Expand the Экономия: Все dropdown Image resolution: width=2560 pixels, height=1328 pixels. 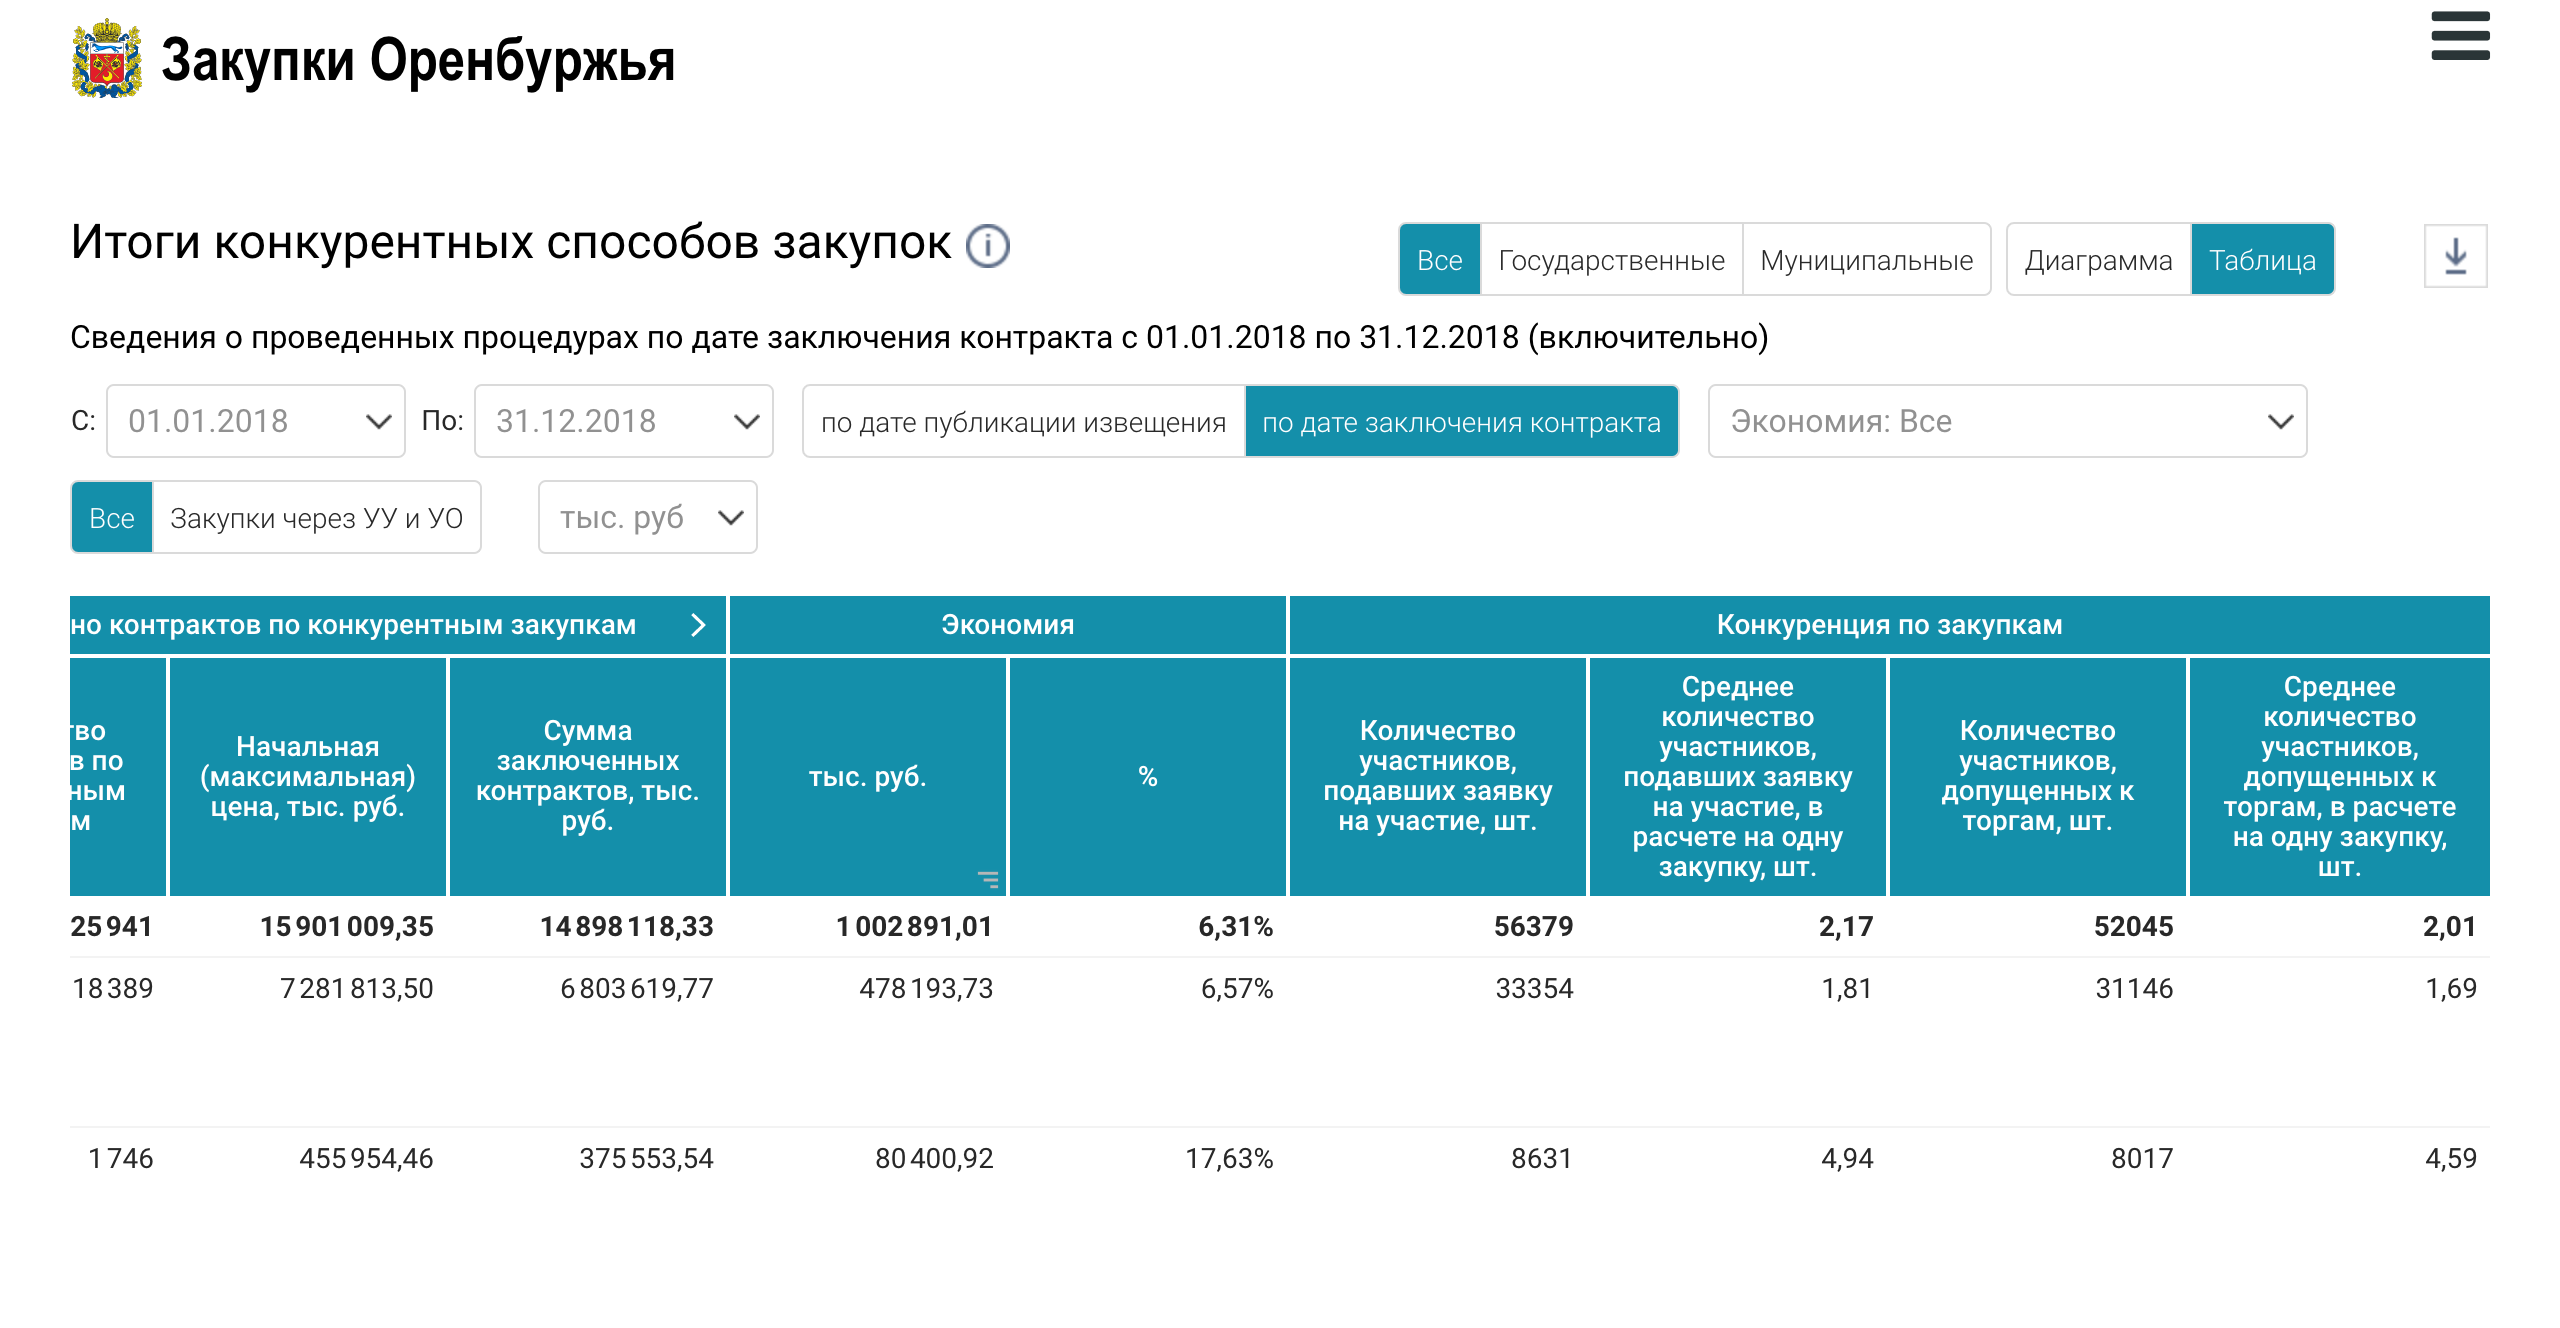(x=2007, y=421)
